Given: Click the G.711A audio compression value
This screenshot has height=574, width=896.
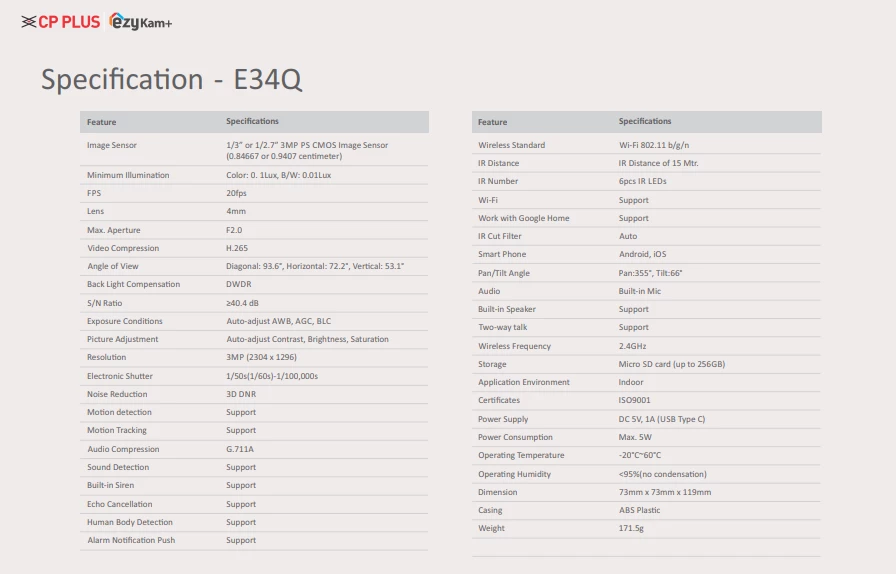Looking at the screenshot, I should click(240, 449).
